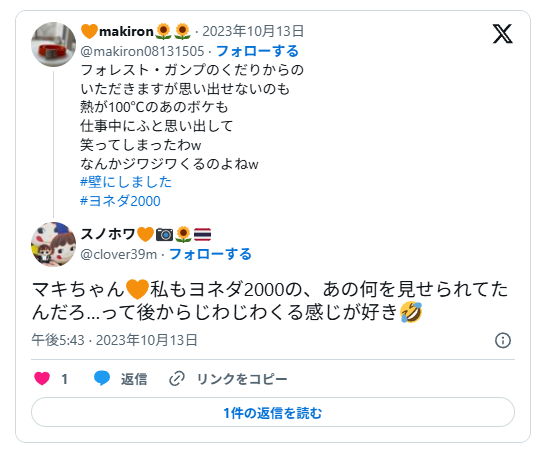Open hashtag #ヨネダ2000
This screenshot has width=549, height=456.
[x=120, y=201]
